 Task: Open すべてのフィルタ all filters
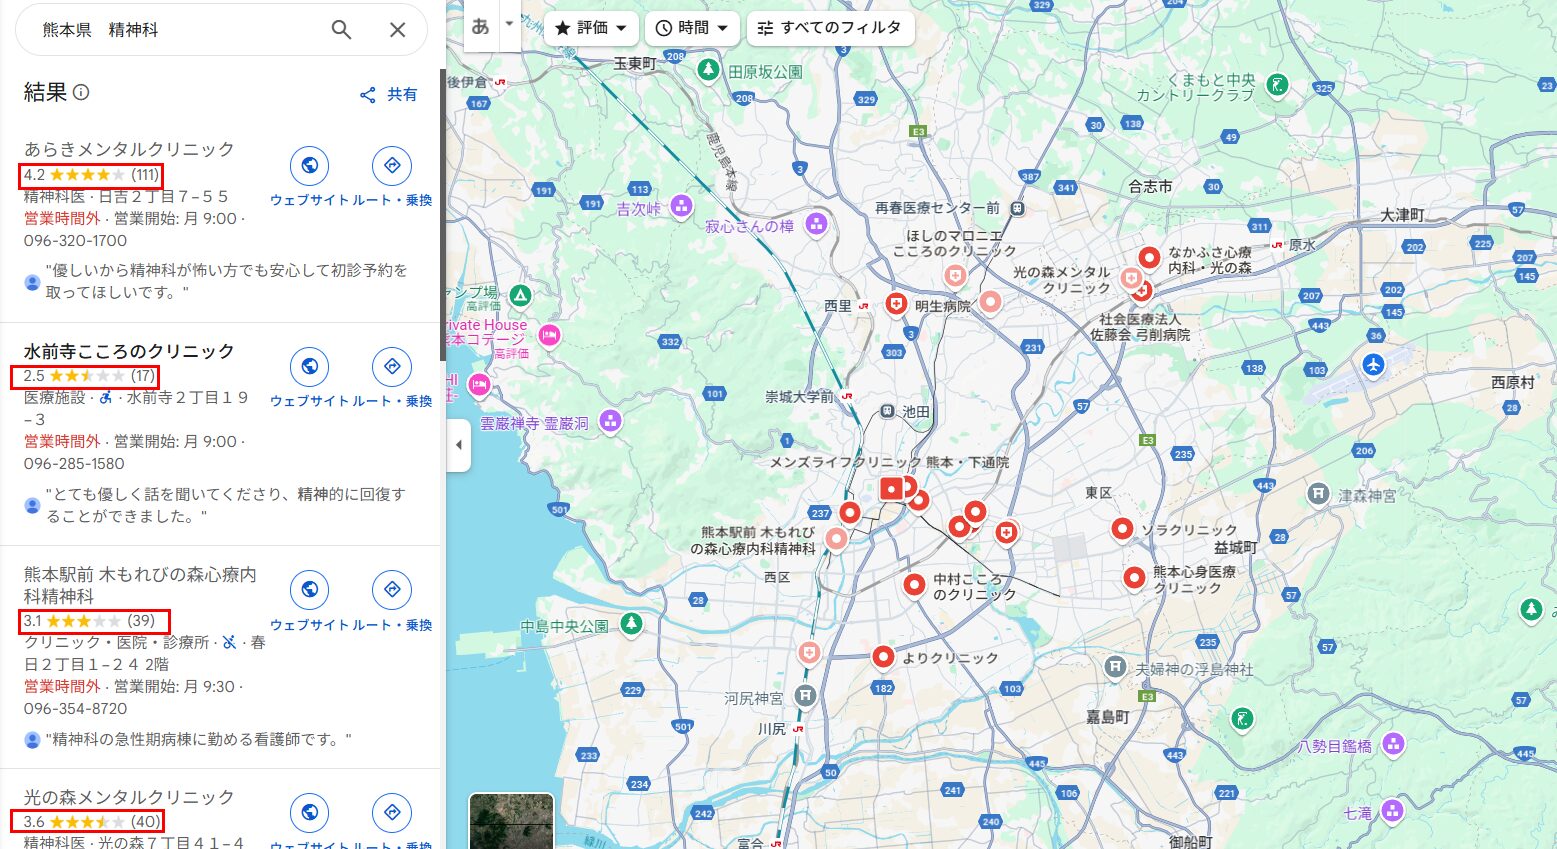pyautogui.click(x=829, y=28)
